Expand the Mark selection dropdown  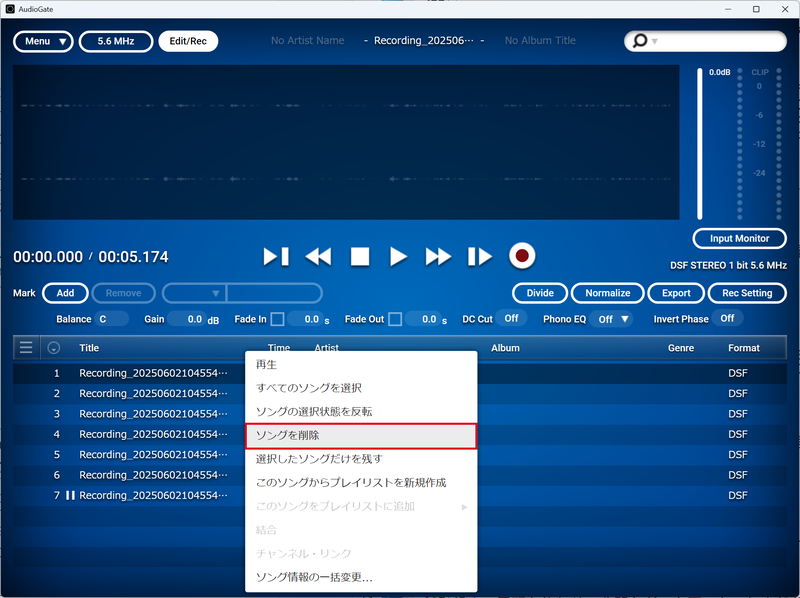tap(215, 293)
